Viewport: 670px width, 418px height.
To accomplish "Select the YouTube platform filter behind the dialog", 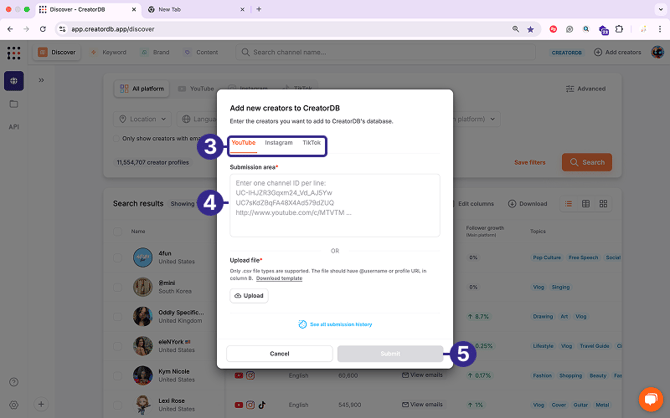I will (x=196, y=89).
